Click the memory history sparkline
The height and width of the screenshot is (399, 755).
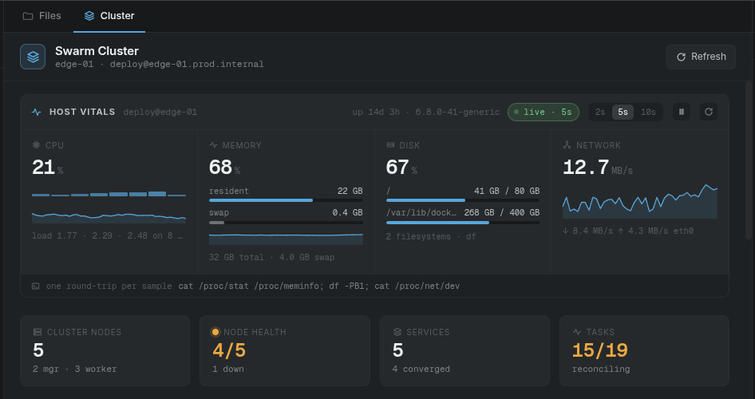[286, 239]
